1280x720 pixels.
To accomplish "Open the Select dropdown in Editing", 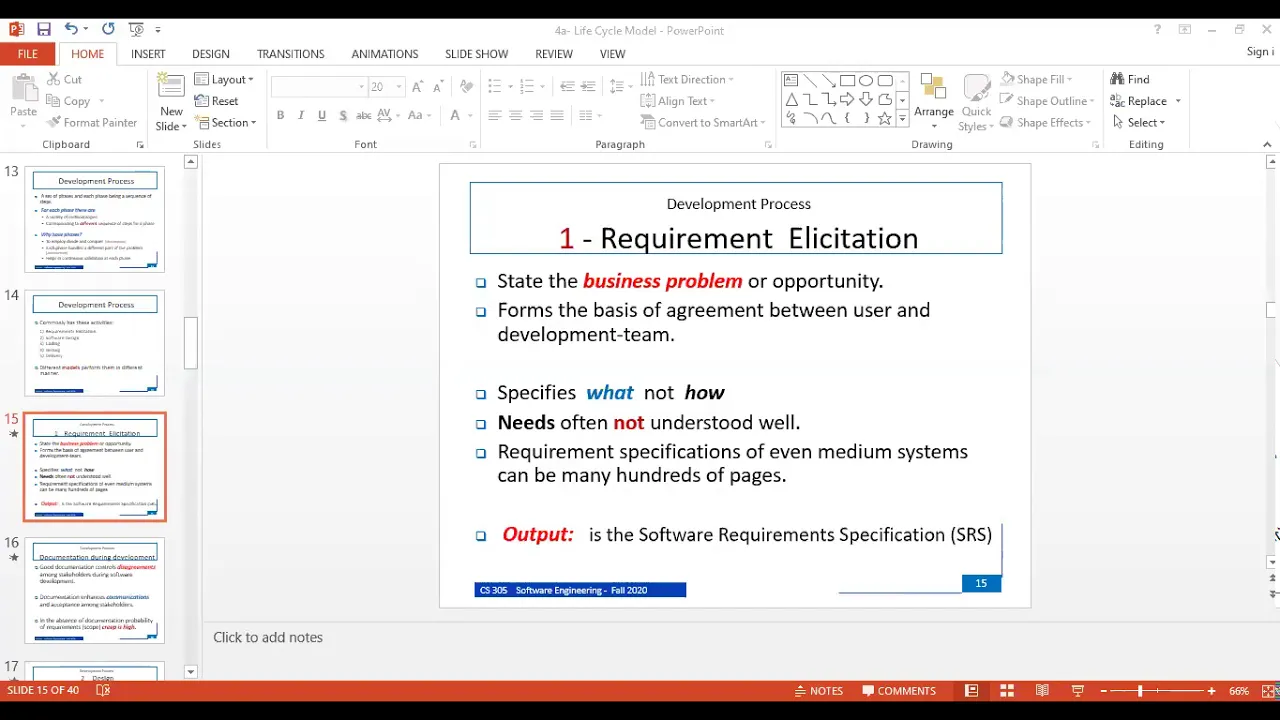I will point(1138,122).
